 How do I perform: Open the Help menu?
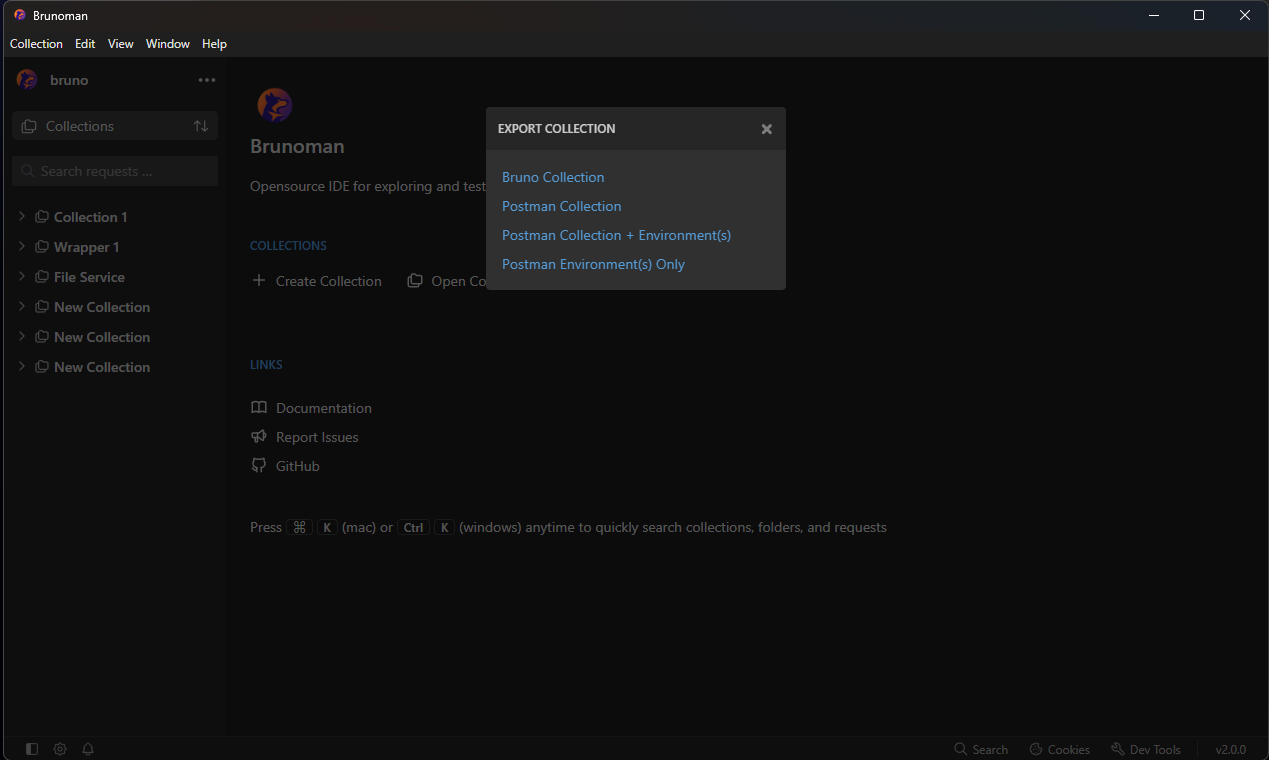tap(214, 43)
